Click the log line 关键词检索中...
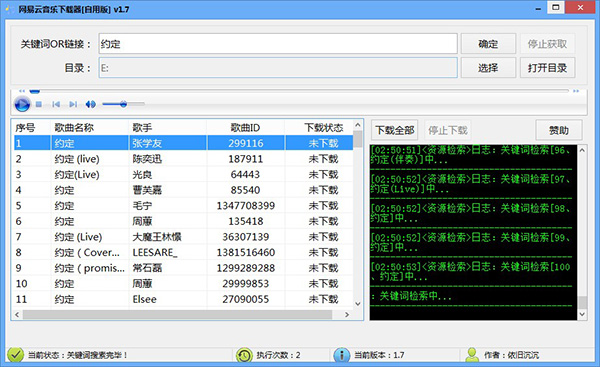The image size is (600, 367). (411, 296)
